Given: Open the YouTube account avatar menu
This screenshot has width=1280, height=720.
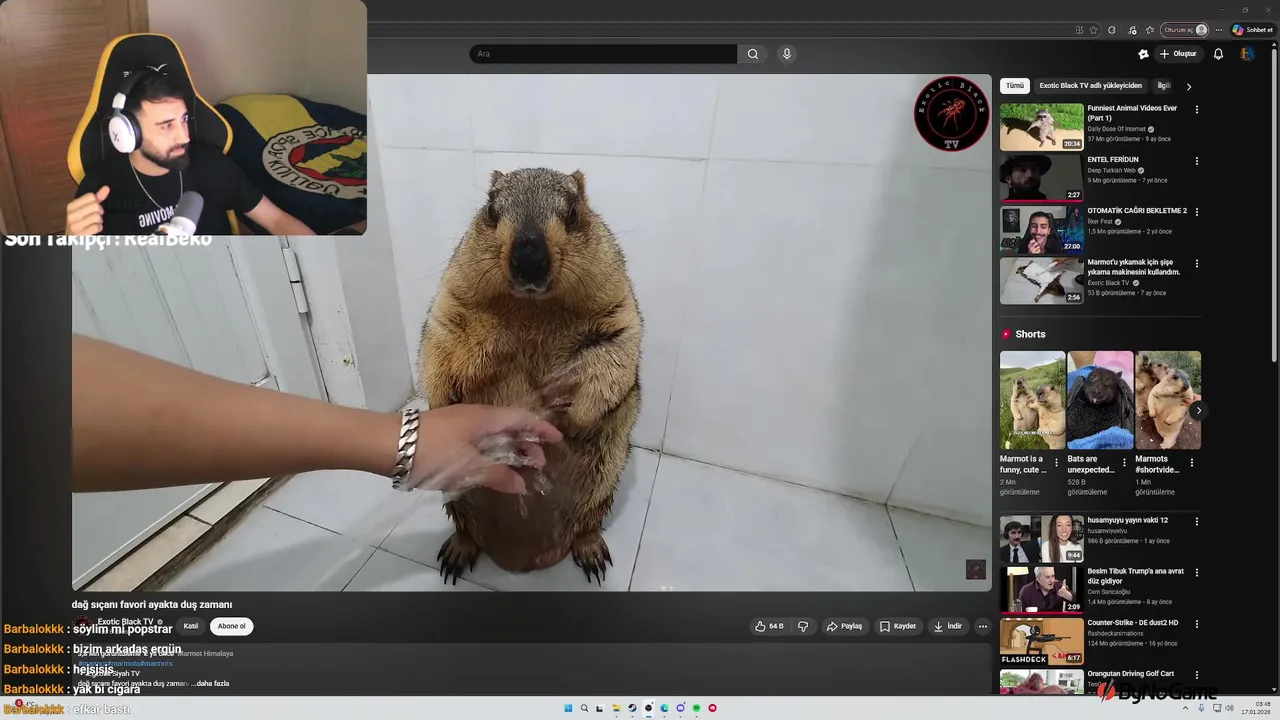Looking at the screenshot, I should coord(1246,54).
